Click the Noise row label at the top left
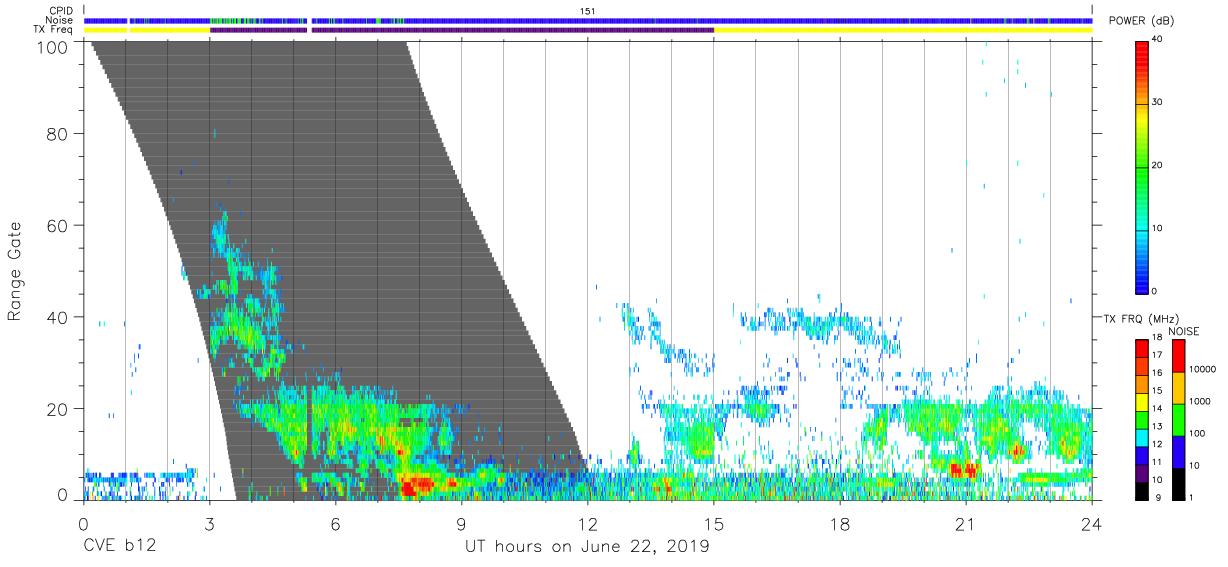 [x=60, y=20]
